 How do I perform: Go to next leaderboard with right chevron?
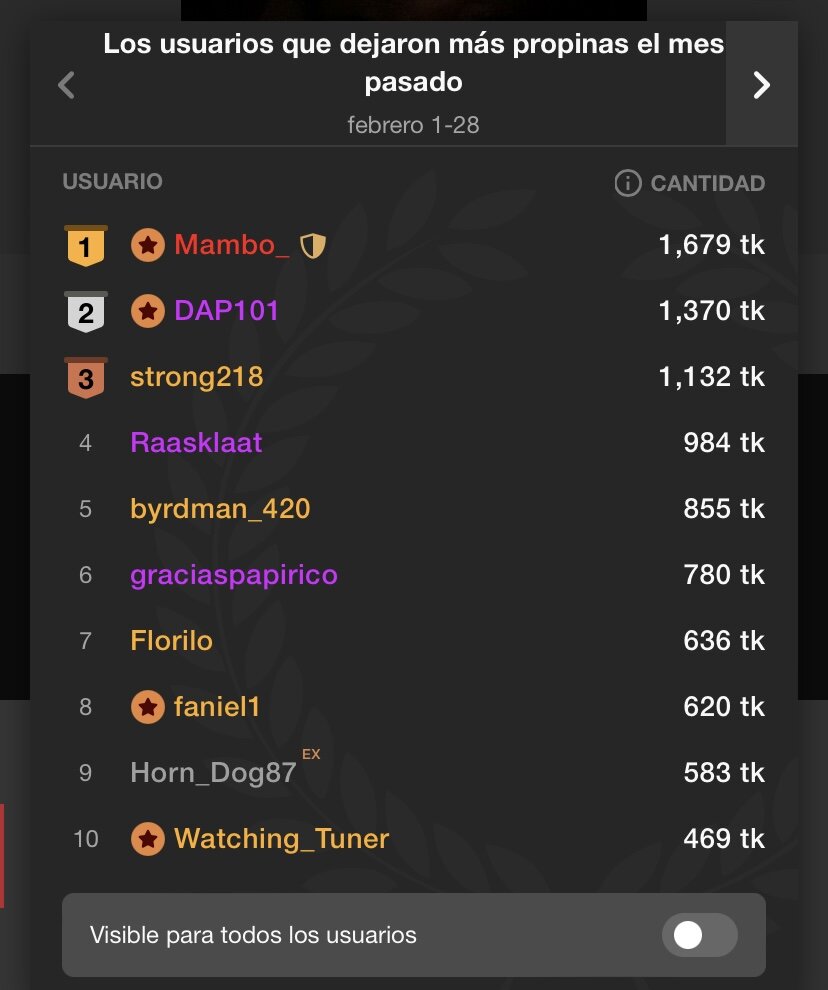pyautogui.click(x=762, y=85)
